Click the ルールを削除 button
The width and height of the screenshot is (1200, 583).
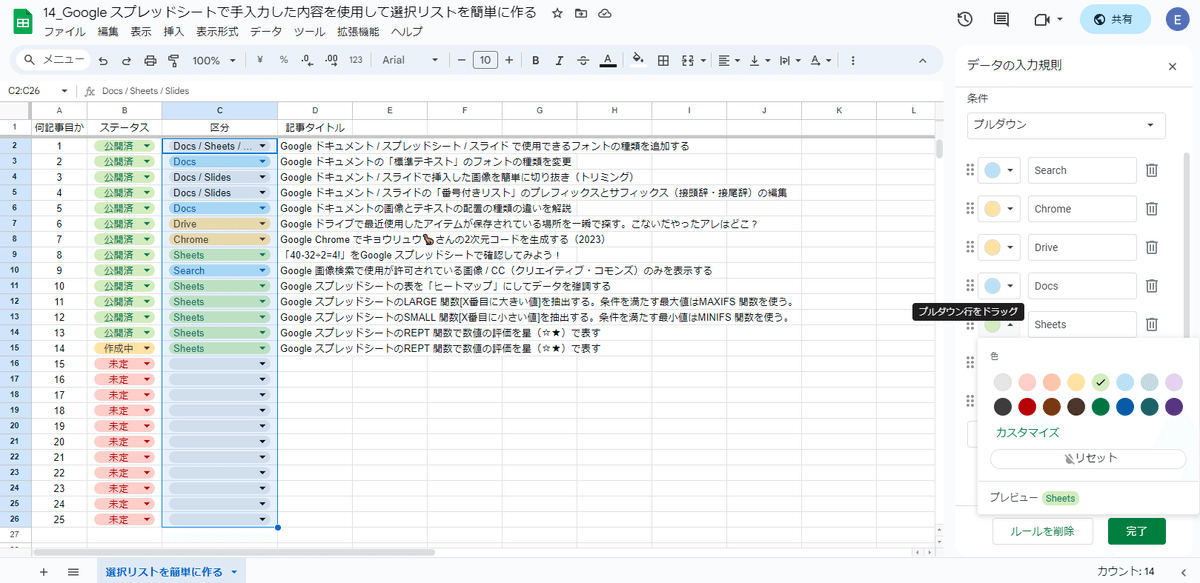tap(1043, 531)
